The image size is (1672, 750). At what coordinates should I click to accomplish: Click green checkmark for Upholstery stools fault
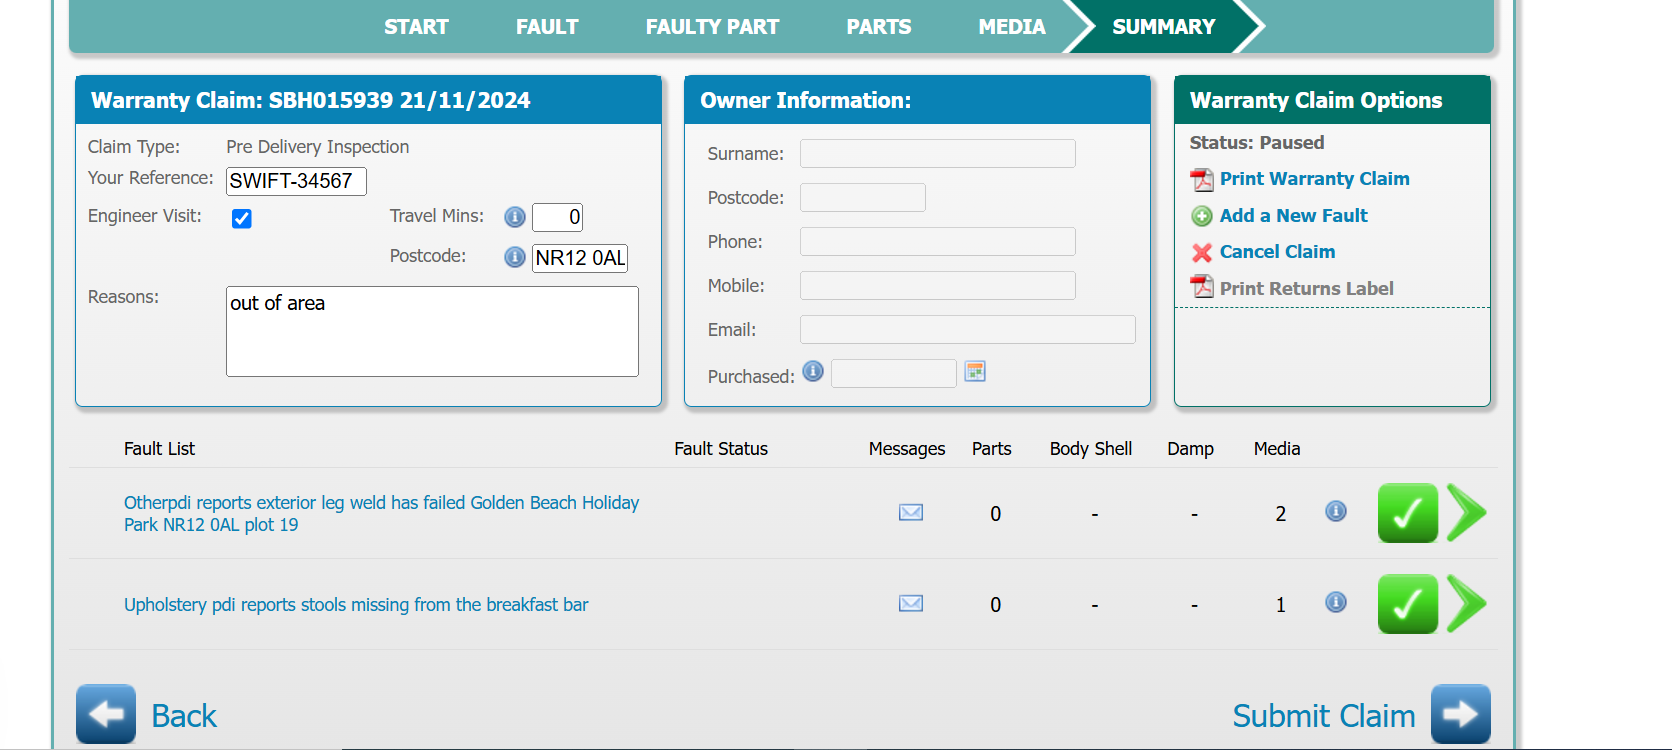click(x=1408, y=604)
